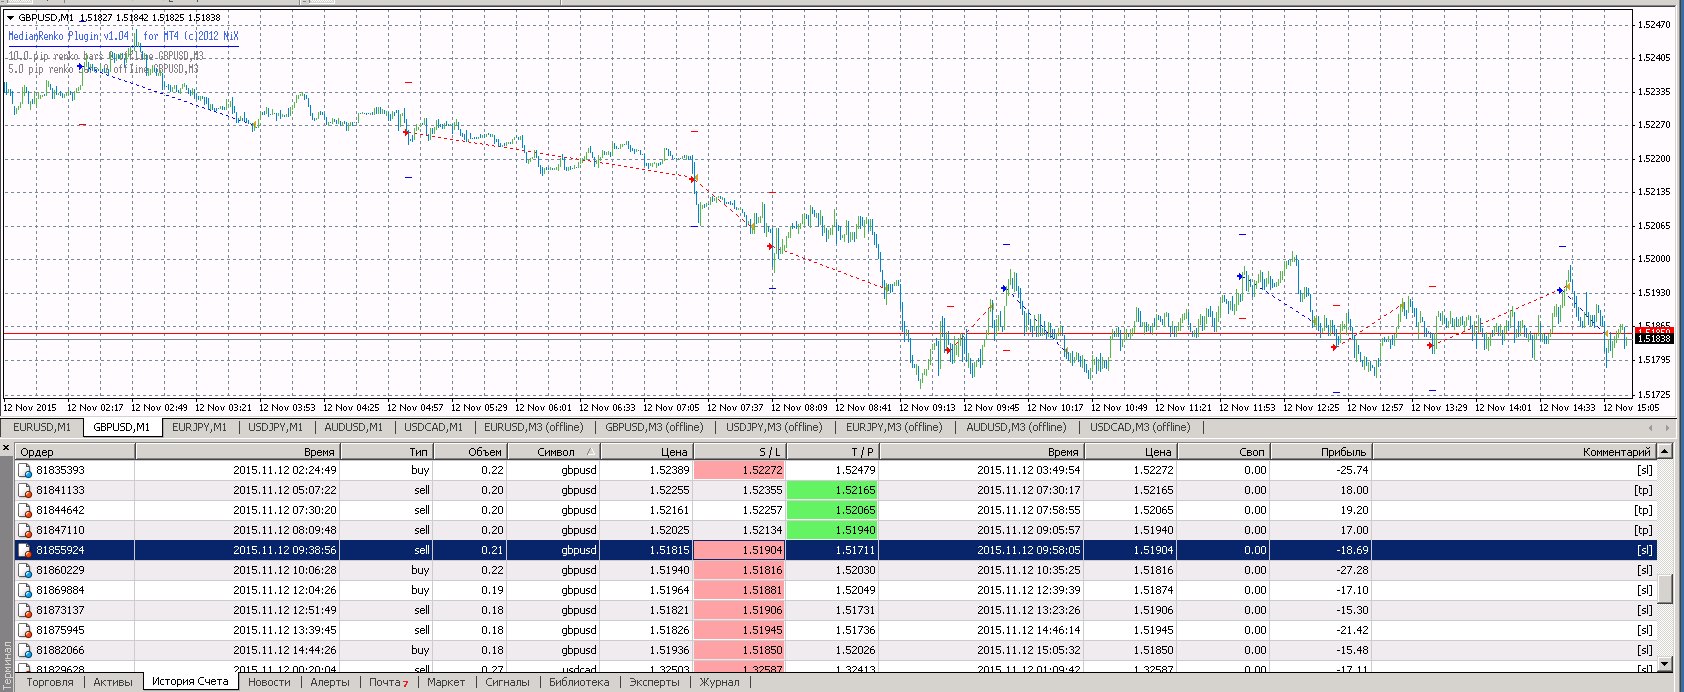Open the GBPUSD,M3 (offline) chart tab

coord(654,427)
